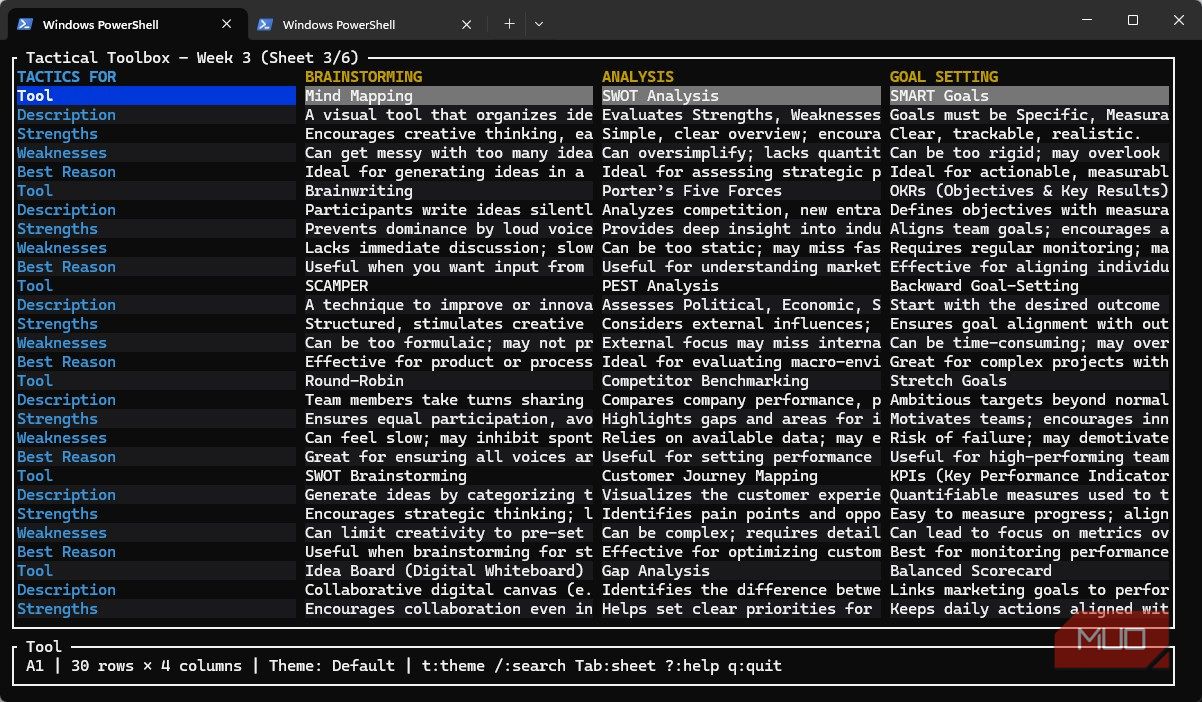
Task: Close the first Windows PowerShell tab
Action: [x=227, y=24]
